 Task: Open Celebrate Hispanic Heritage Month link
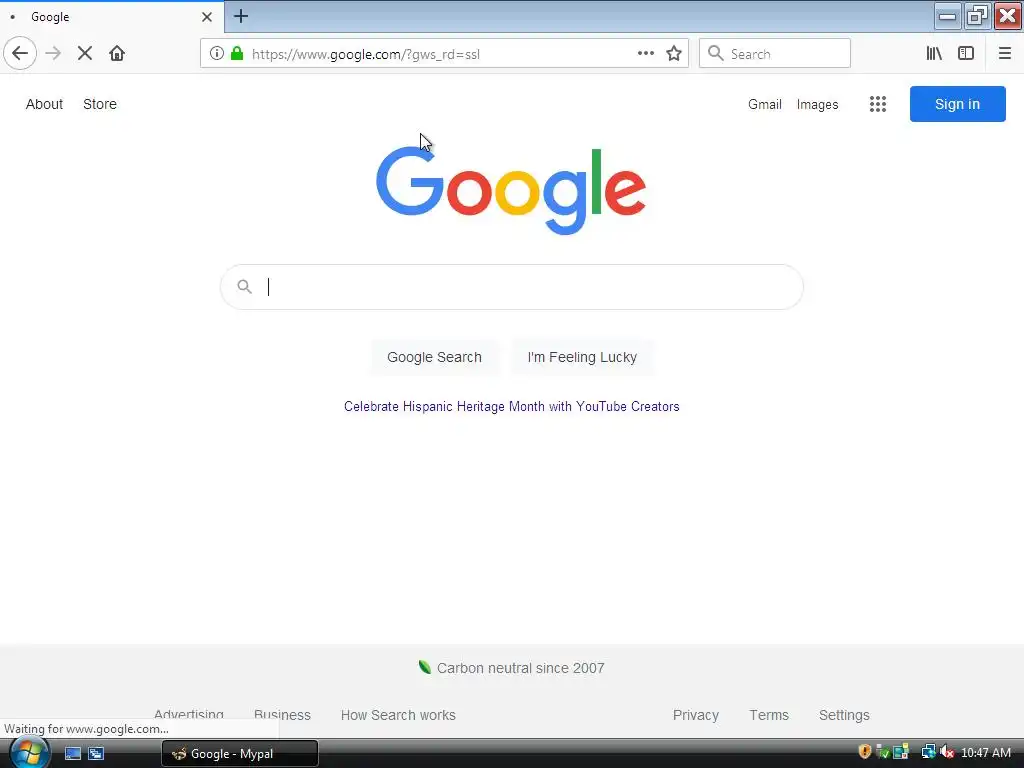(x=511, y=406)
